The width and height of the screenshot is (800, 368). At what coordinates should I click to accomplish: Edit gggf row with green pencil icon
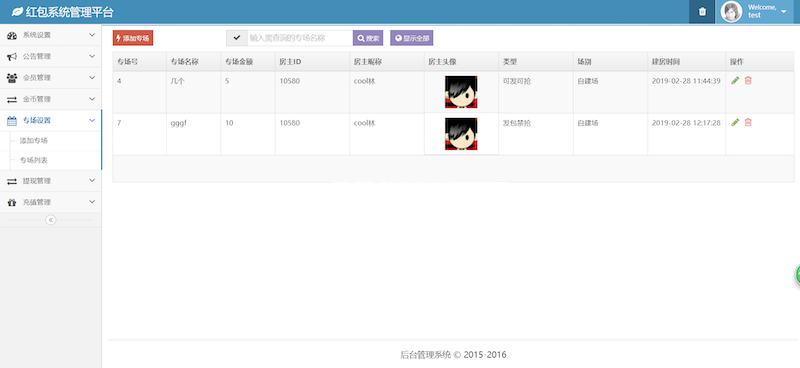click(x=735, y=122)
